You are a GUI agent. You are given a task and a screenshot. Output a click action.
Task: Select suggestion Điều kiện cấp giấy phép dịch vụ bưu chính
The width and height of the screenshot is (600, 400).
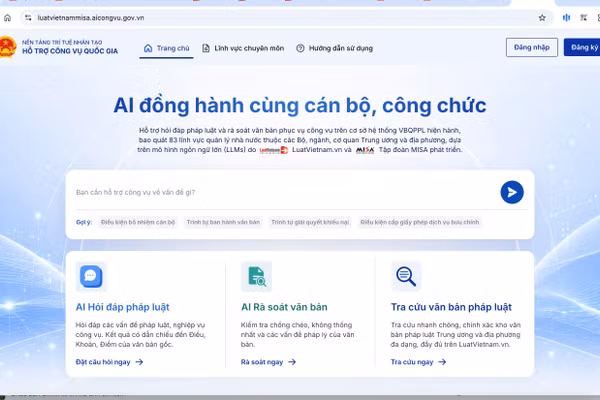[x=420, y=222]
